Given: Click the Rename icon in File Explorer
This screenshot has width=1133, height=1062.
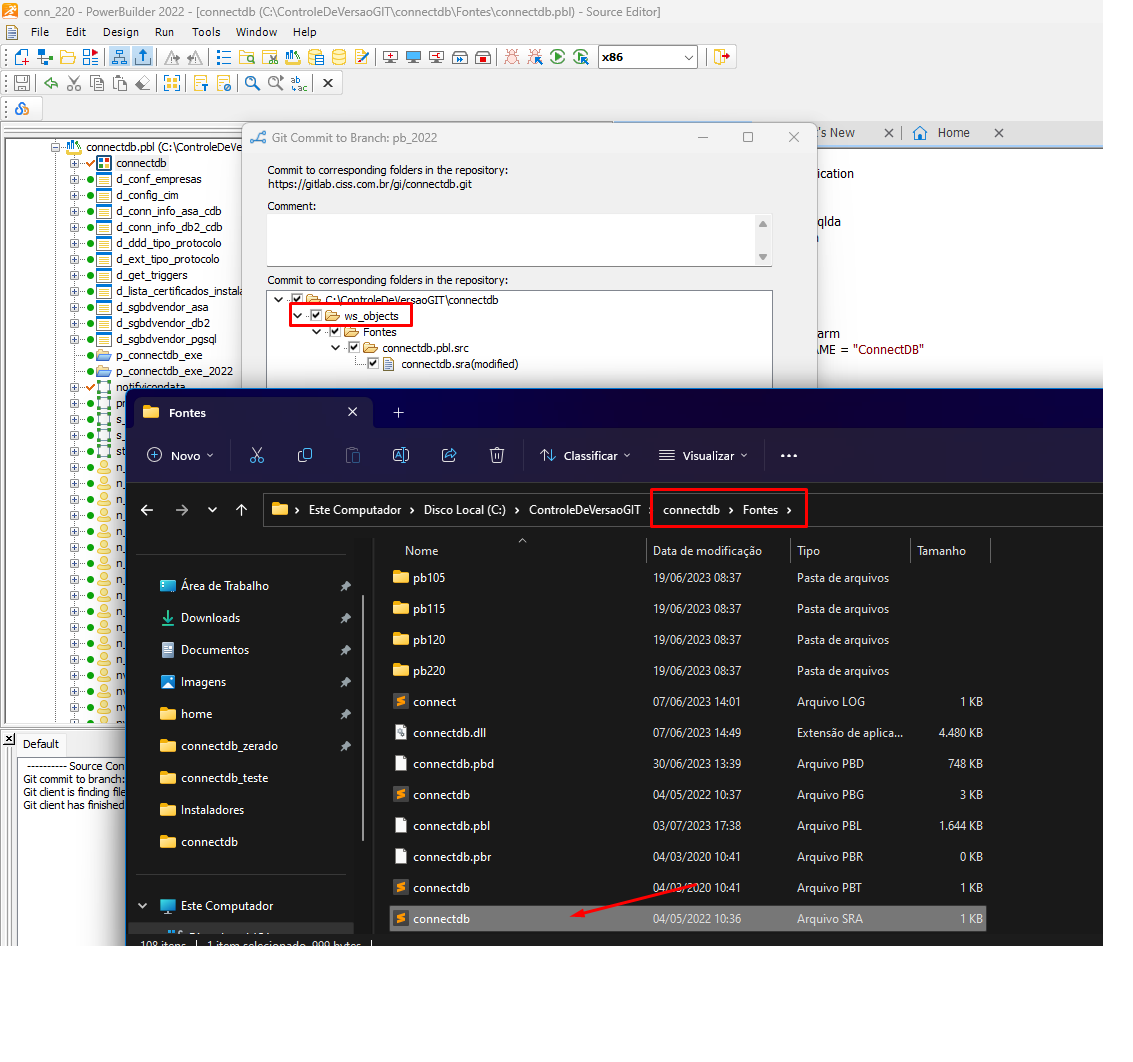Looking at the screenshot, I should click(x=401, y=455).
